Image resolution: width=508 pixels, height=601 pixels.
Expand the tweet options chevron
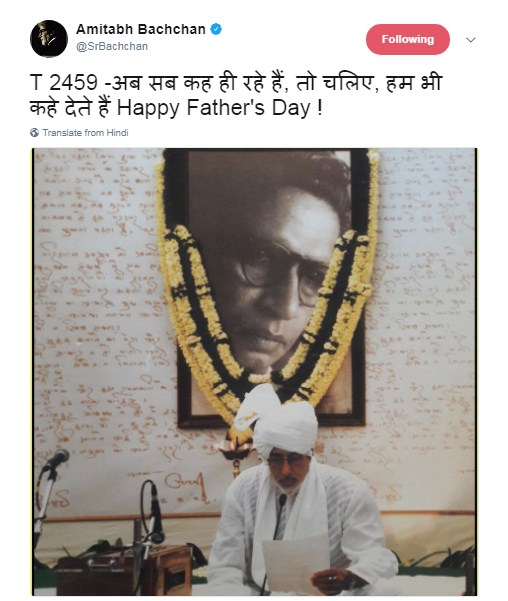(471, 40)
